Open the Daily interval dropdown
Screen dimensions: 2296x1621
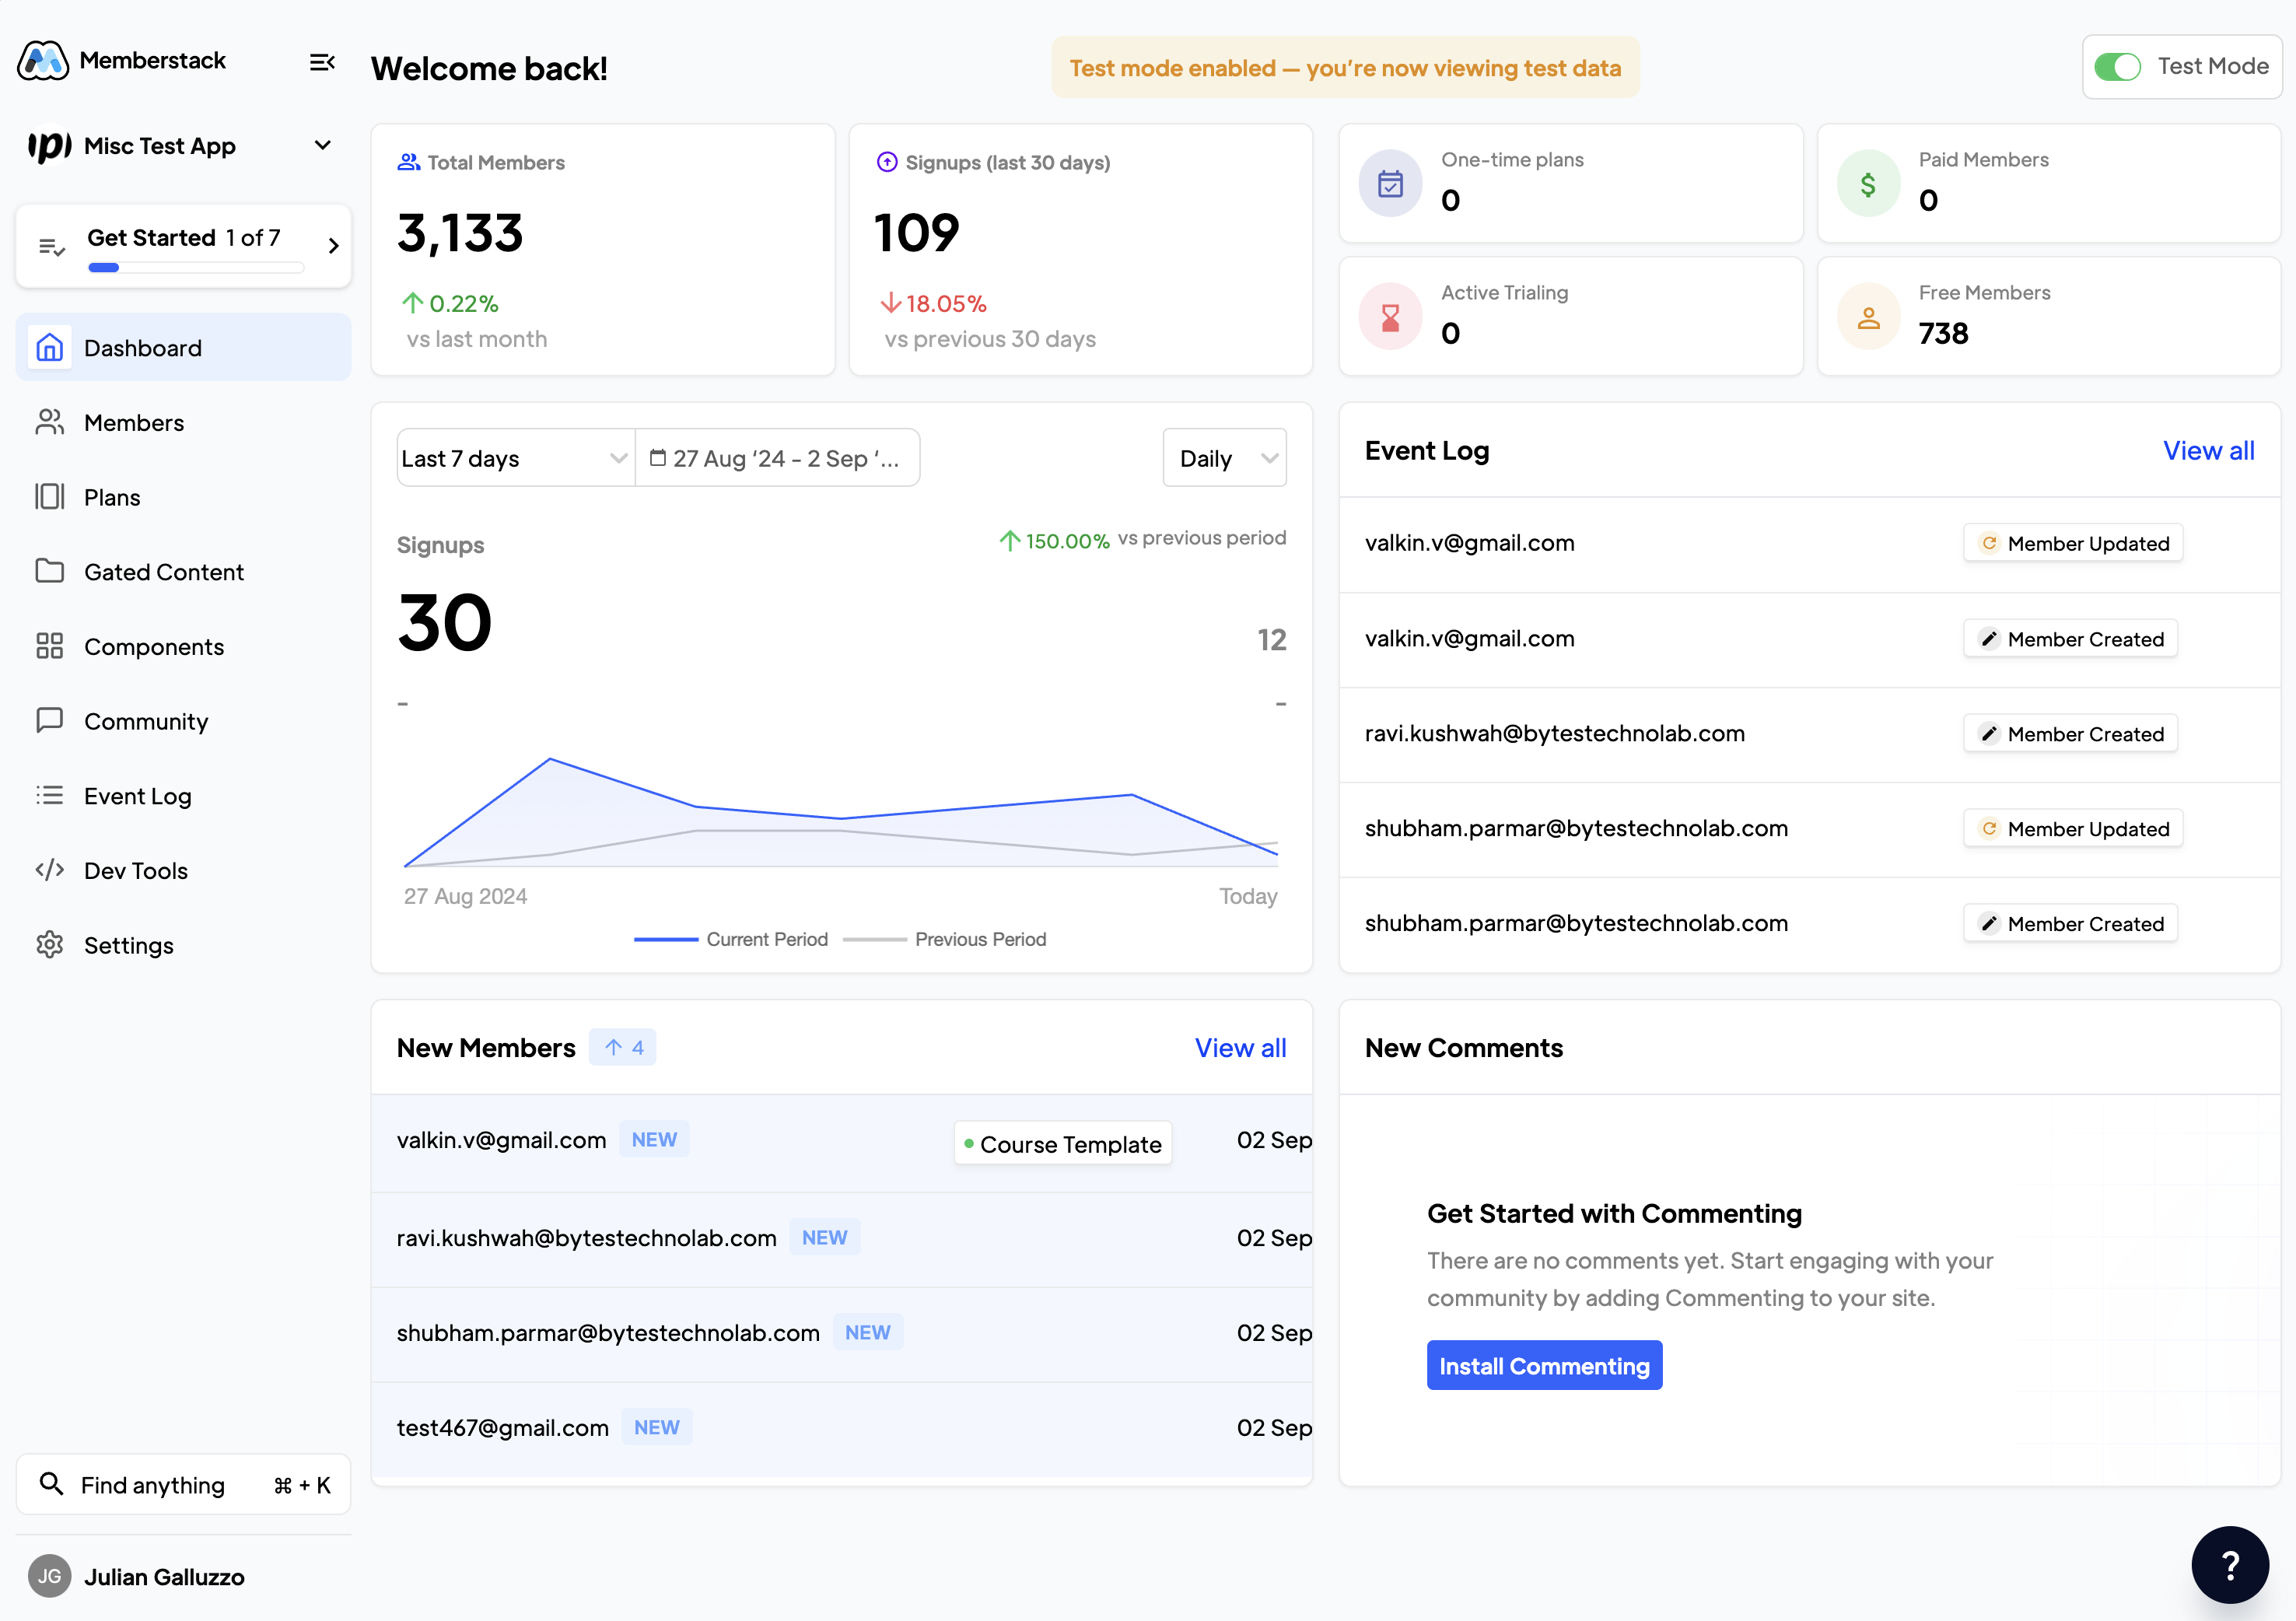click(1224, 458)
